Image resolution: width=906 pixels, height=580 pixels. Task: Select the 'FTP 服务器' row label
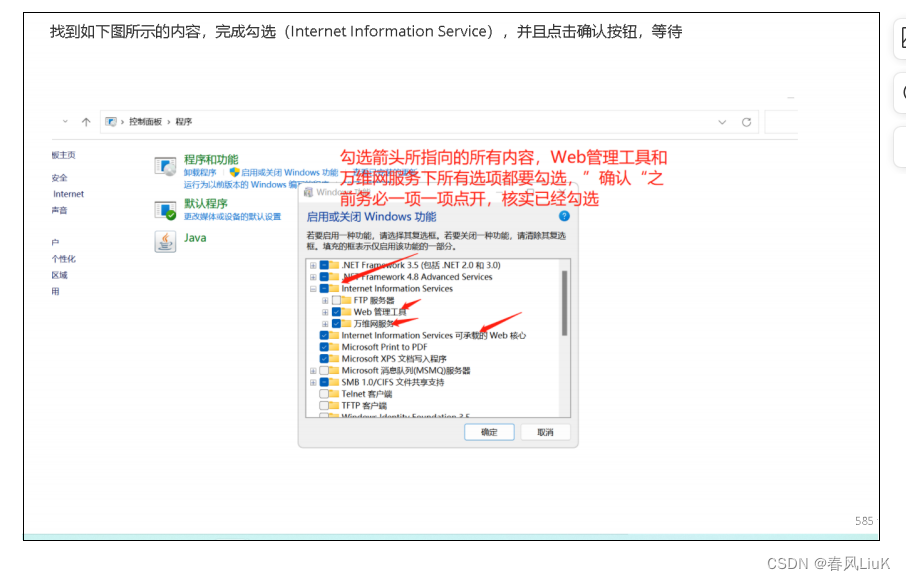(x=374, y=300)
